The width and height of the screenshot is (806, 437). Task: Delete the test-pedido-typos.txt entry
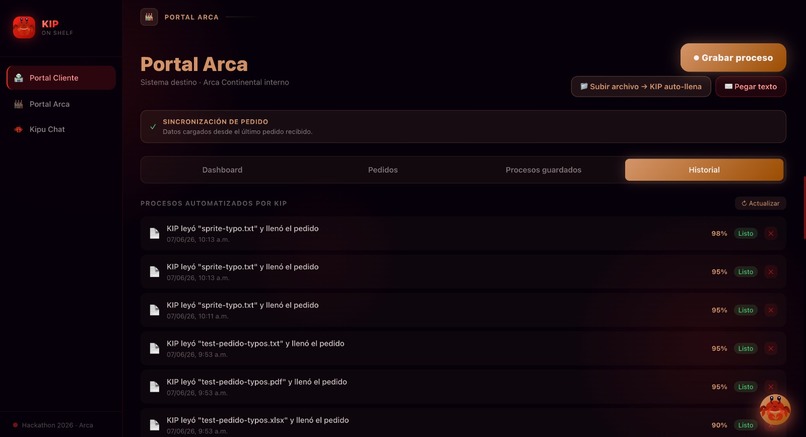[771, 349]
